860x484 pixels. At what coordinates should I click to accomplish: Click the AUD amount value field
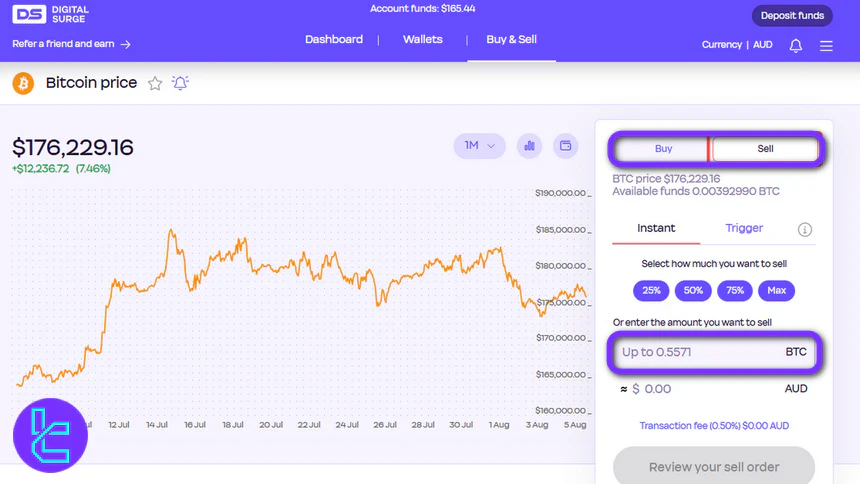[714, 389]
